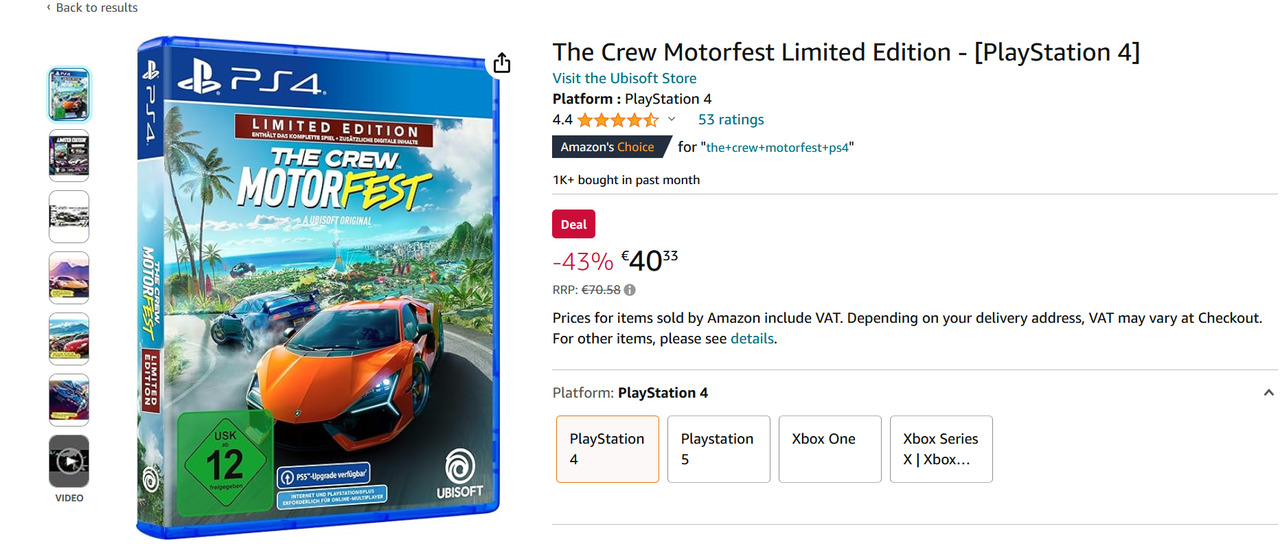Choose the PlayStation 4 platform option
The height and width of the screenshot is (544, 1280).
pos(607,449)
